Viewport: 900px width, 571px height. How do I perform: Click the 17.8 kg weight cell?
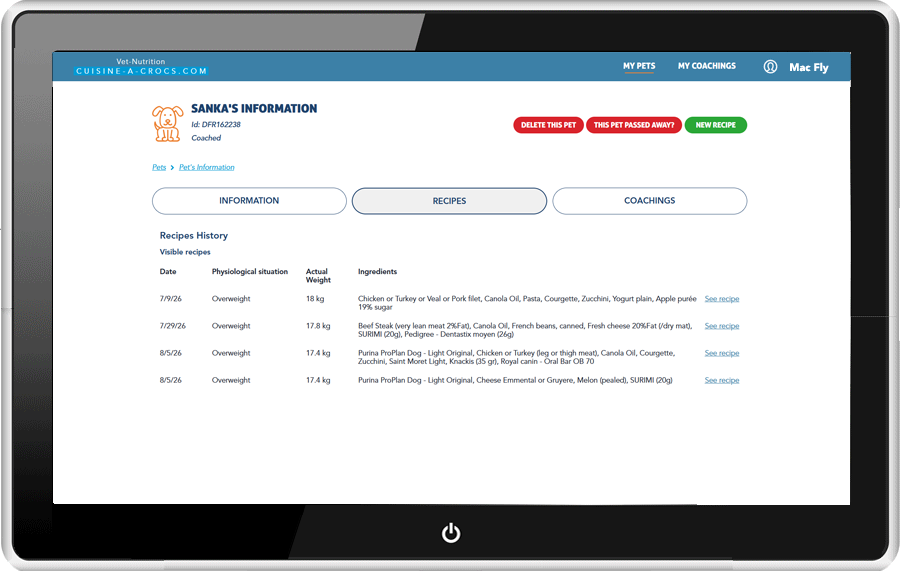(x=318, y=326)
